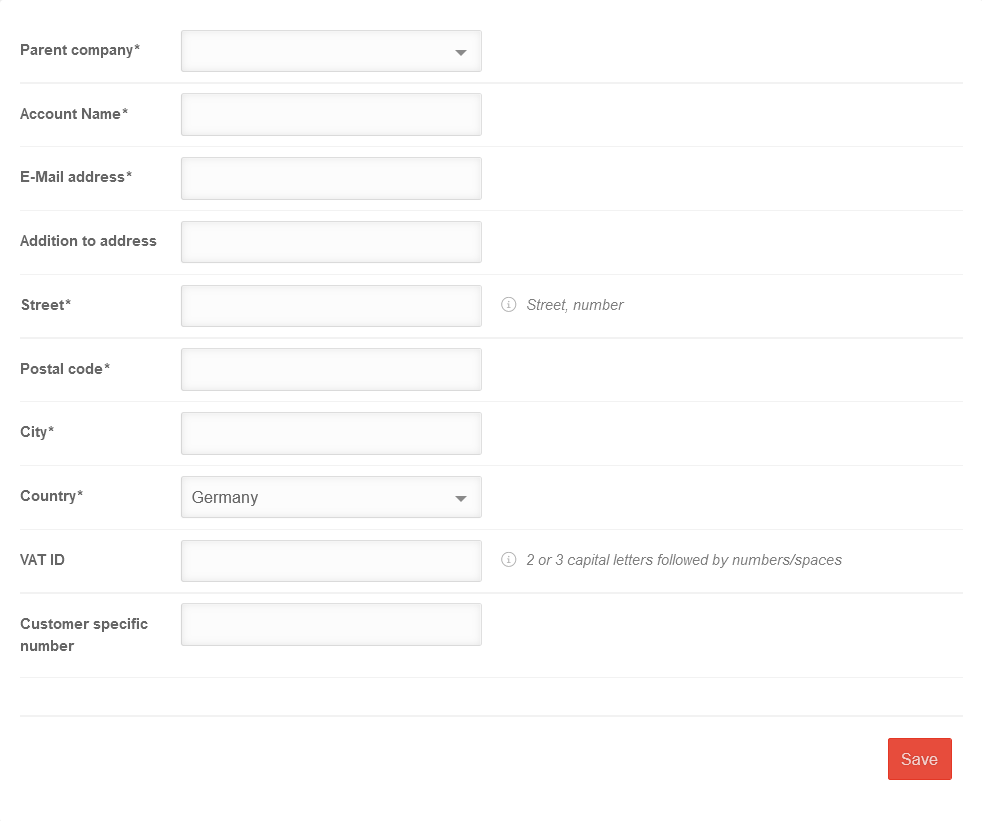Click inside the City input field

click(331, 433)
